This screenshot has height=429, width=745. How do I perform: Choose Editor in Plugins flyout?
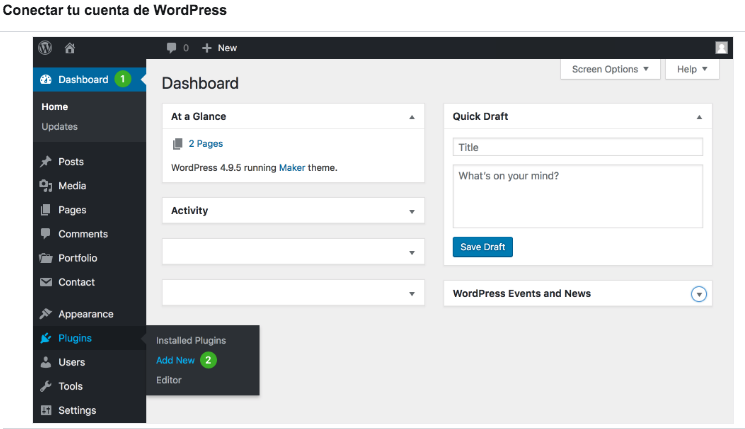[x=169, y=380]
